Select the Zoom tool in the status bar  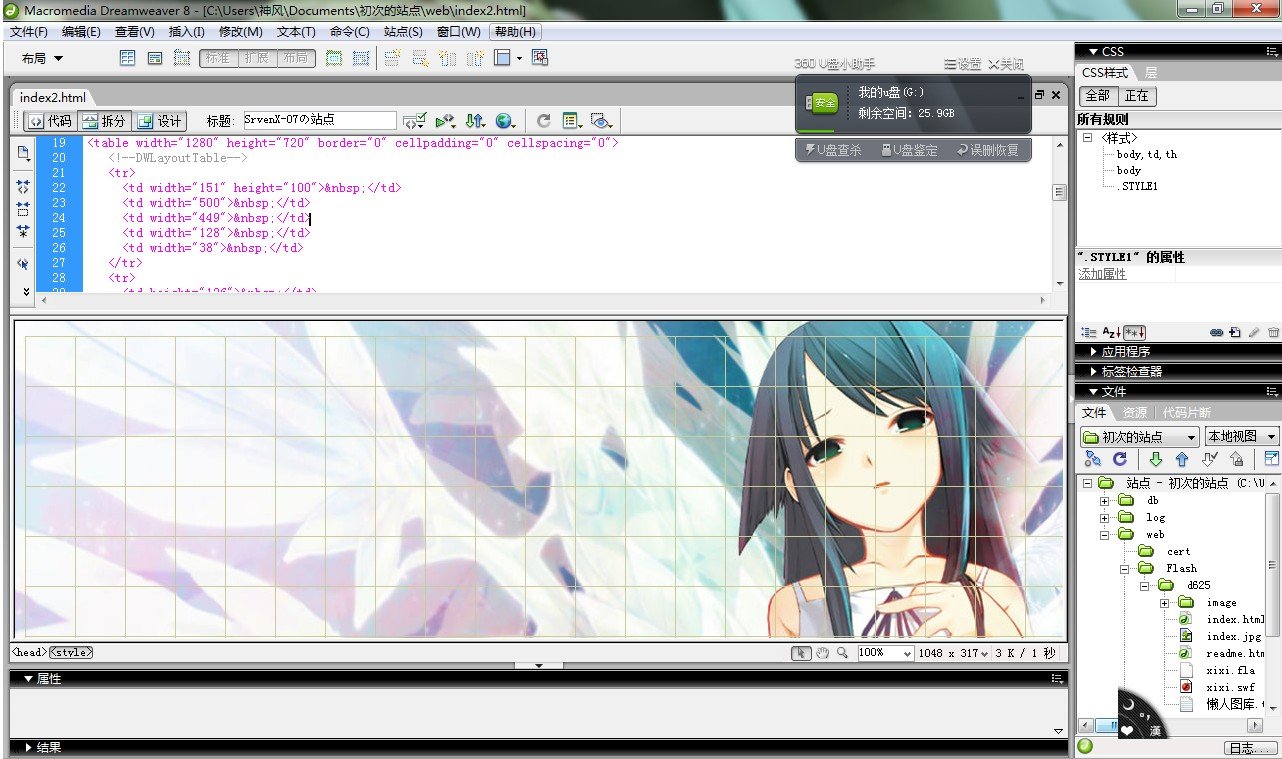(842, 652)
